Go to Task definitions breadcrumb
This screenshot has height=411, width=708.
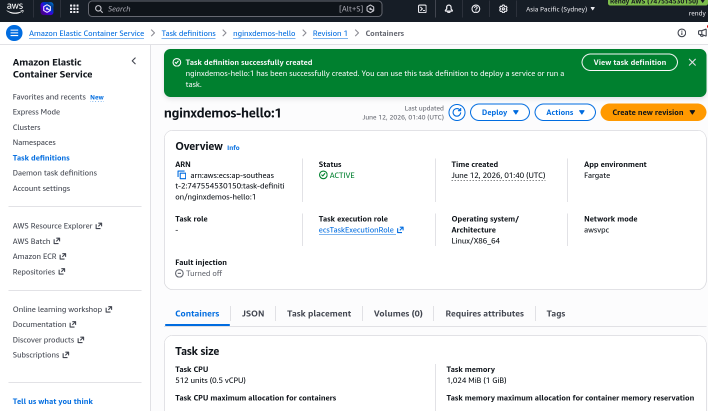[x=188, y=33]
